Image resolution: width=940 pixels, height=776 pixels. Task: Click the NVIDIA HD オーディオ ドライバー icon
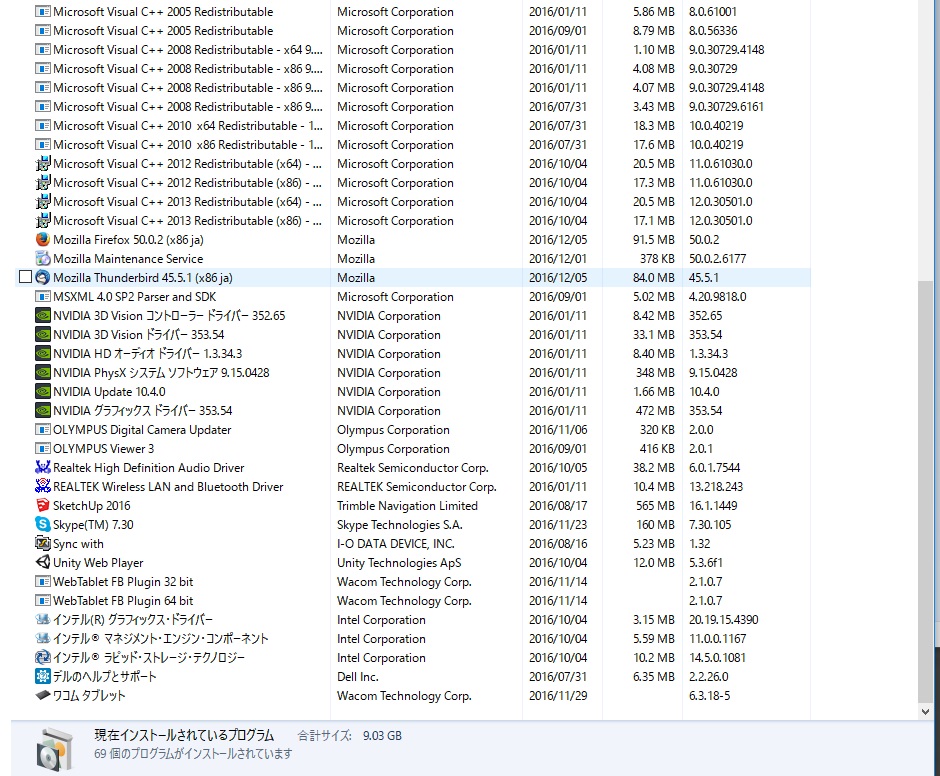click(x=43, y=354)
